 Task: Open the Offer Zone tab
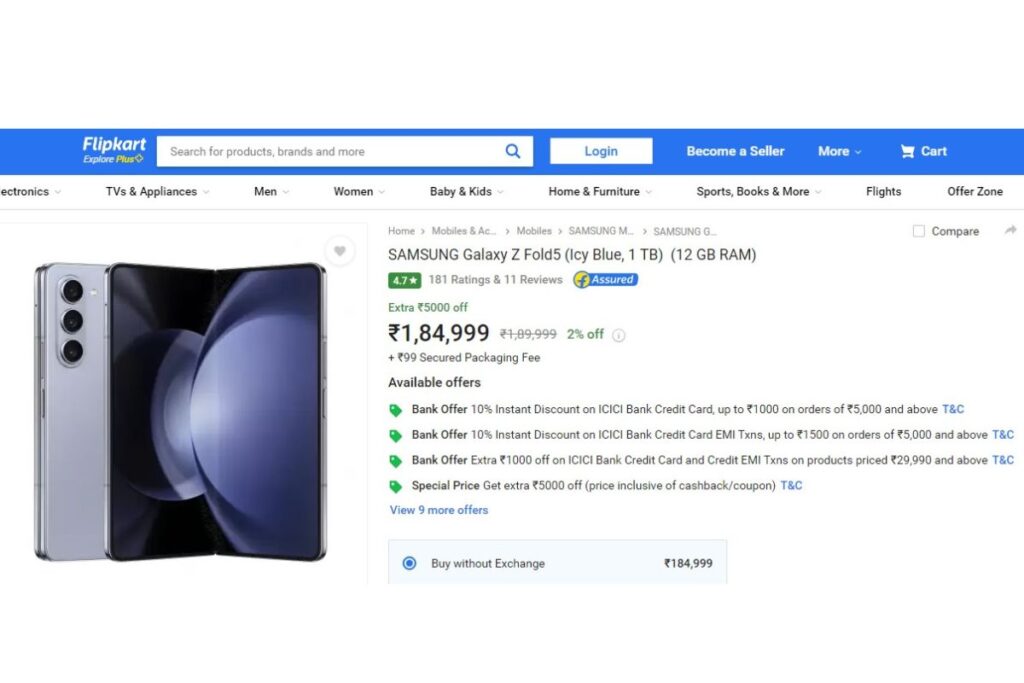coord(974,191)
